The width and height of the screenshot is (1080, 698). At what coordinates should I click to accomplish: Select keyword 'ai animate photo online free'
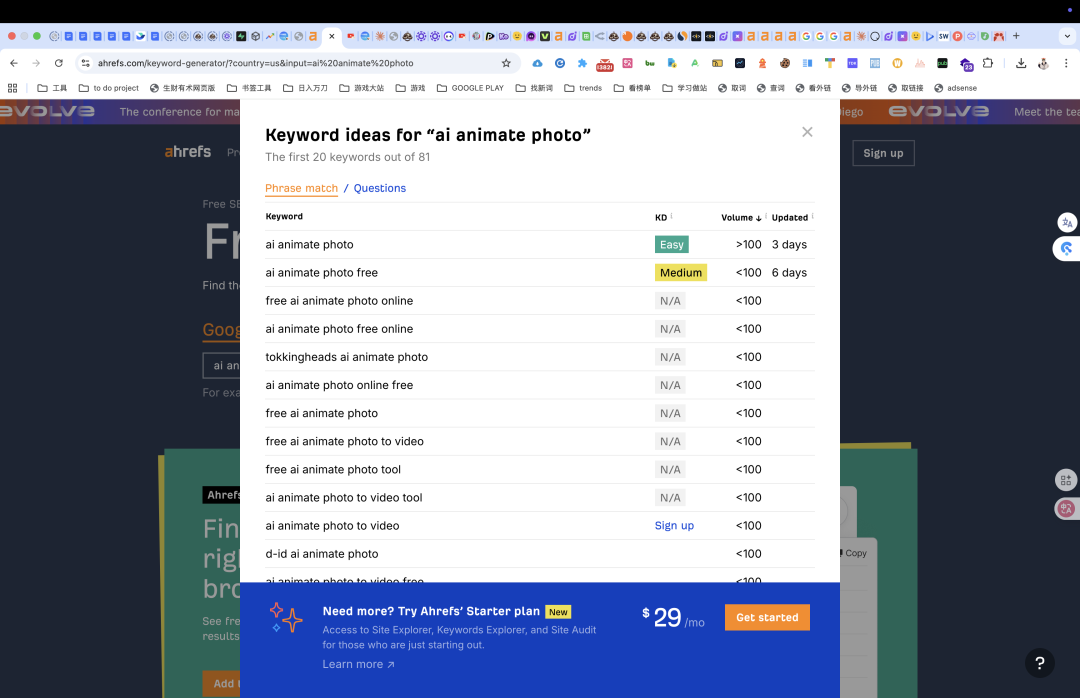(x=339, y=385)
